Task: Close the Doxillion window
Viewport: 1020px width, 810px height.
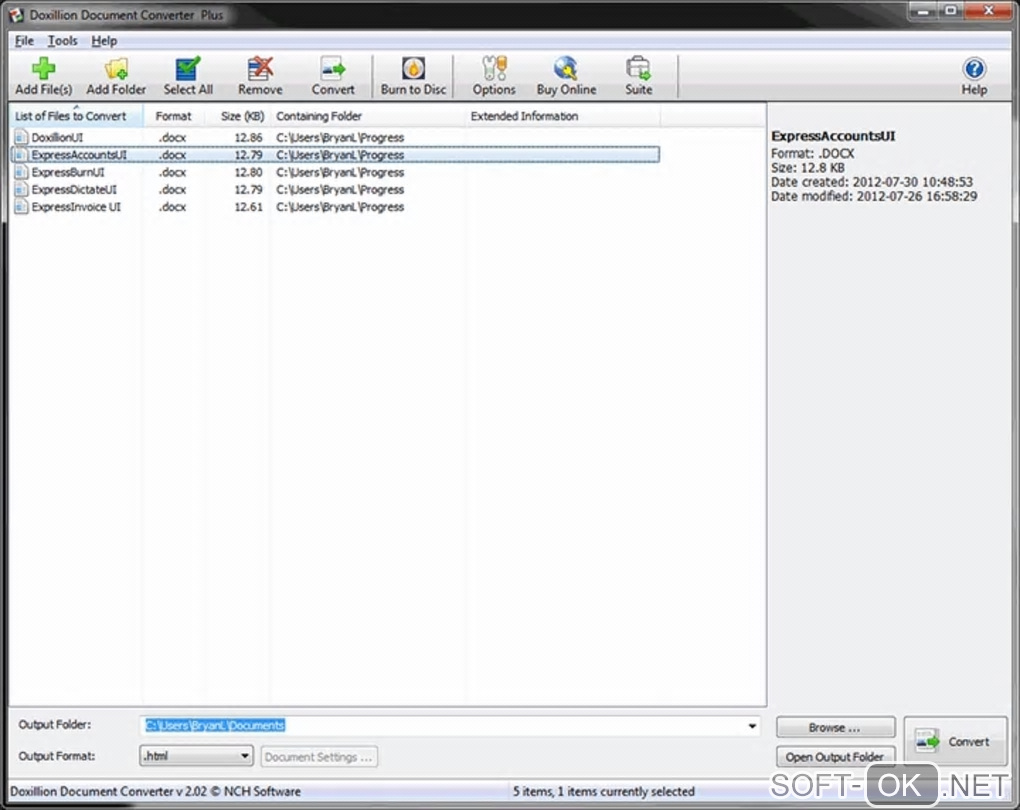Action: (988, 10)
